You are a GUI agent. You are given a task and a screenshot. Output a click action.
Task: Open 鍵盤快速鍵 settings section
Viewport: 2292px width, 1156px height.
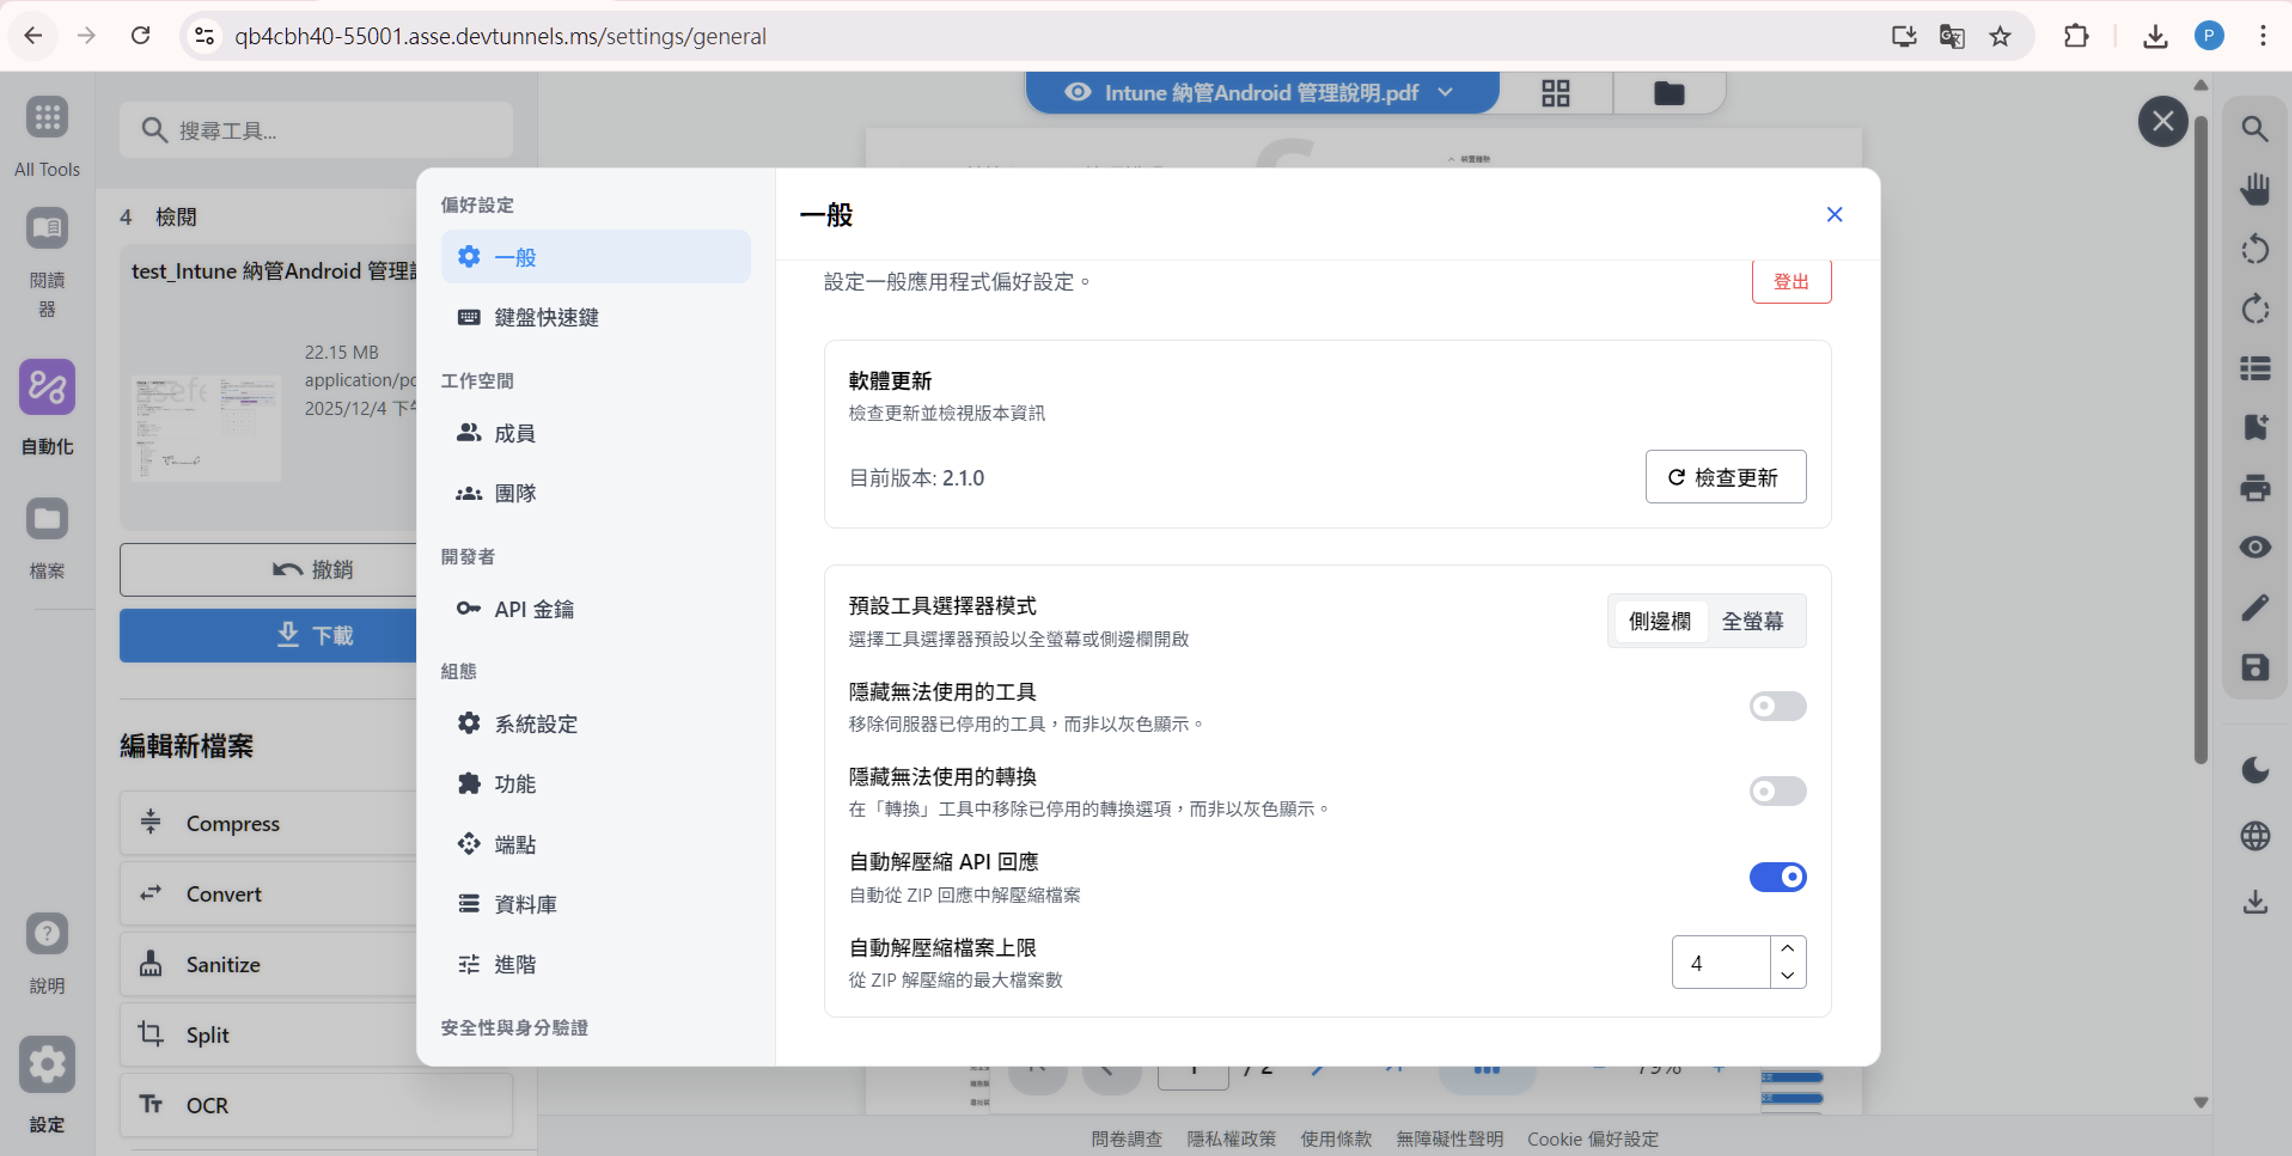pos(546,317)
